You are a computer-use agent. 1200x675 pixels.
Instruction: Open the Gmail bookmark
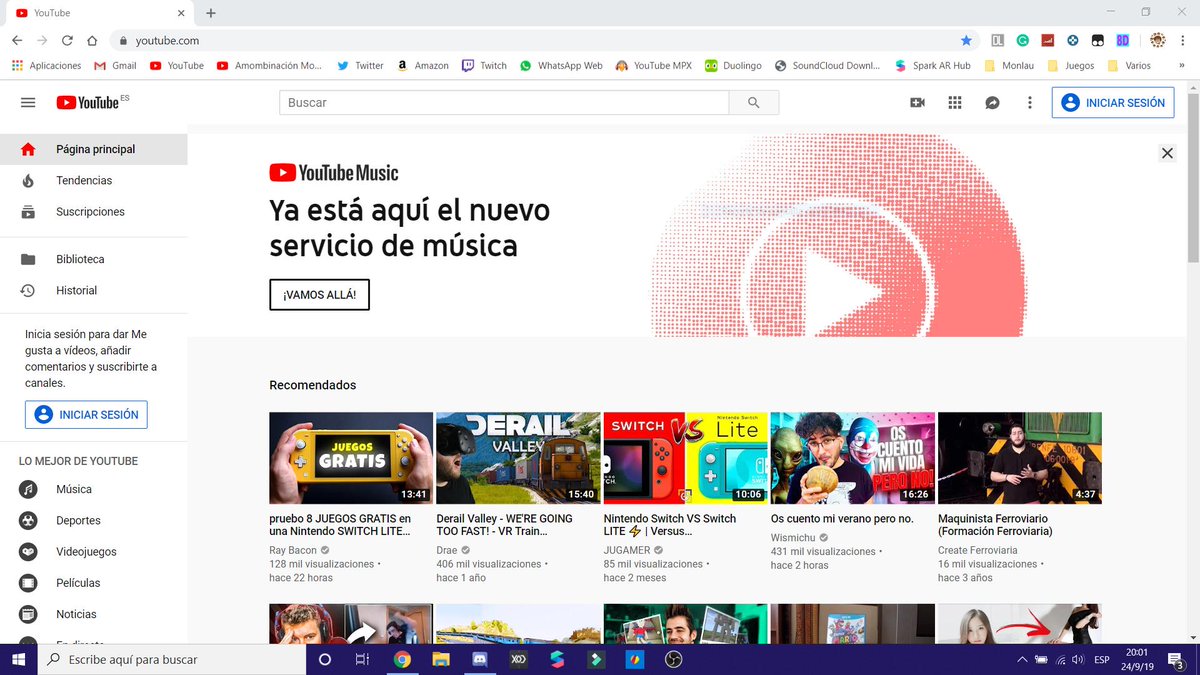pos(115,65)
